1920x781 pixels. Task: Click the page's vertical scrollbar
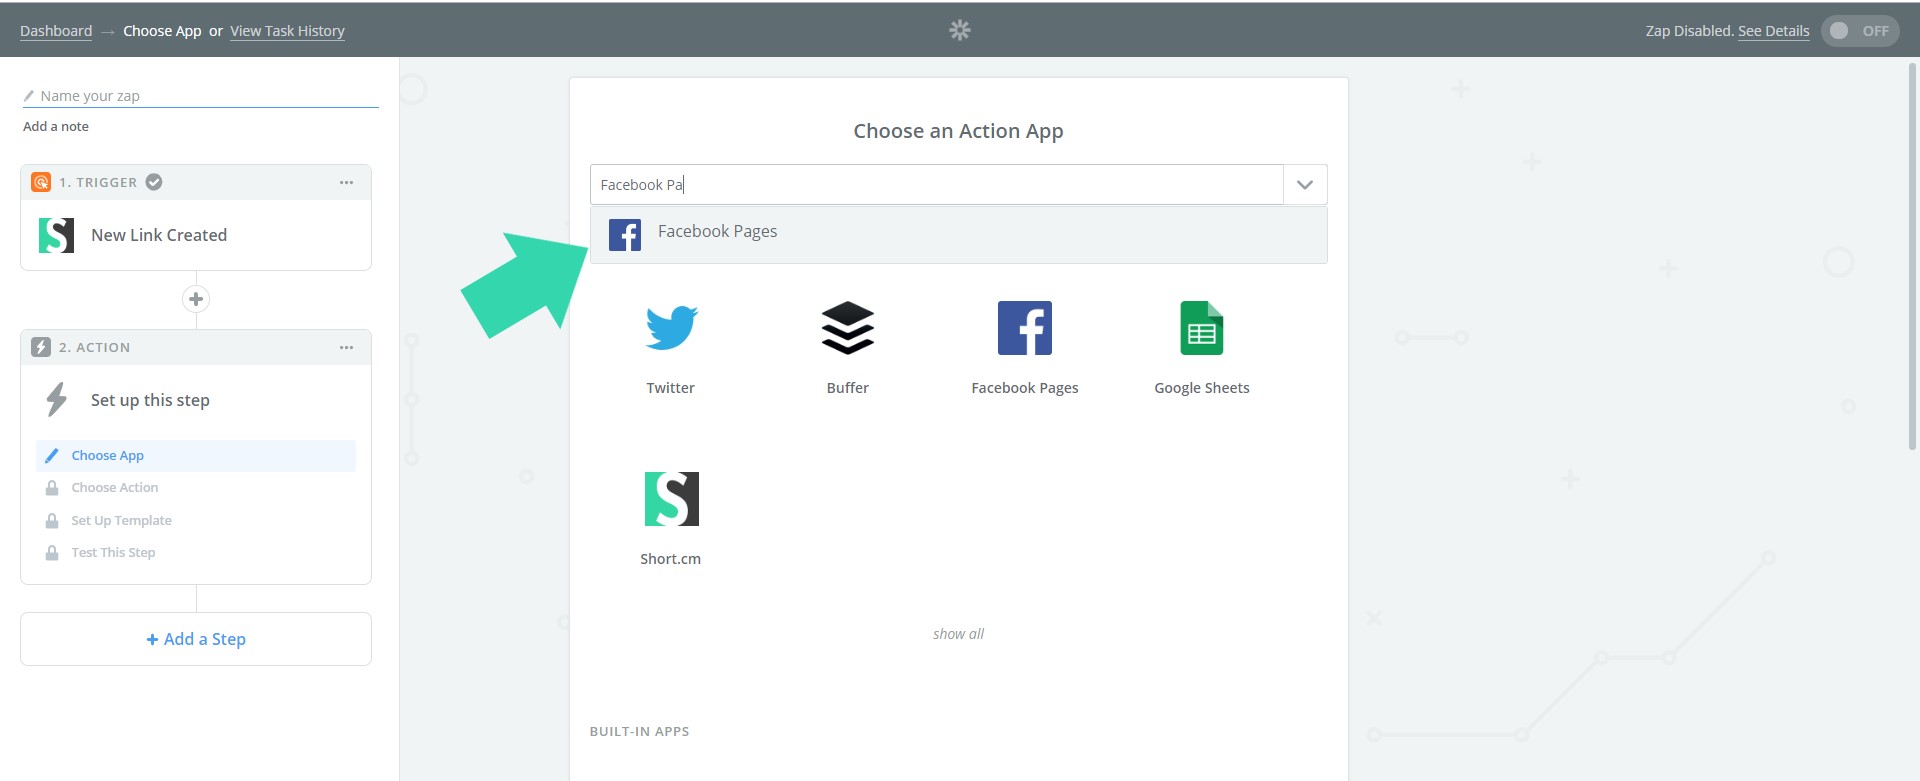click(x=1912, y=250)
